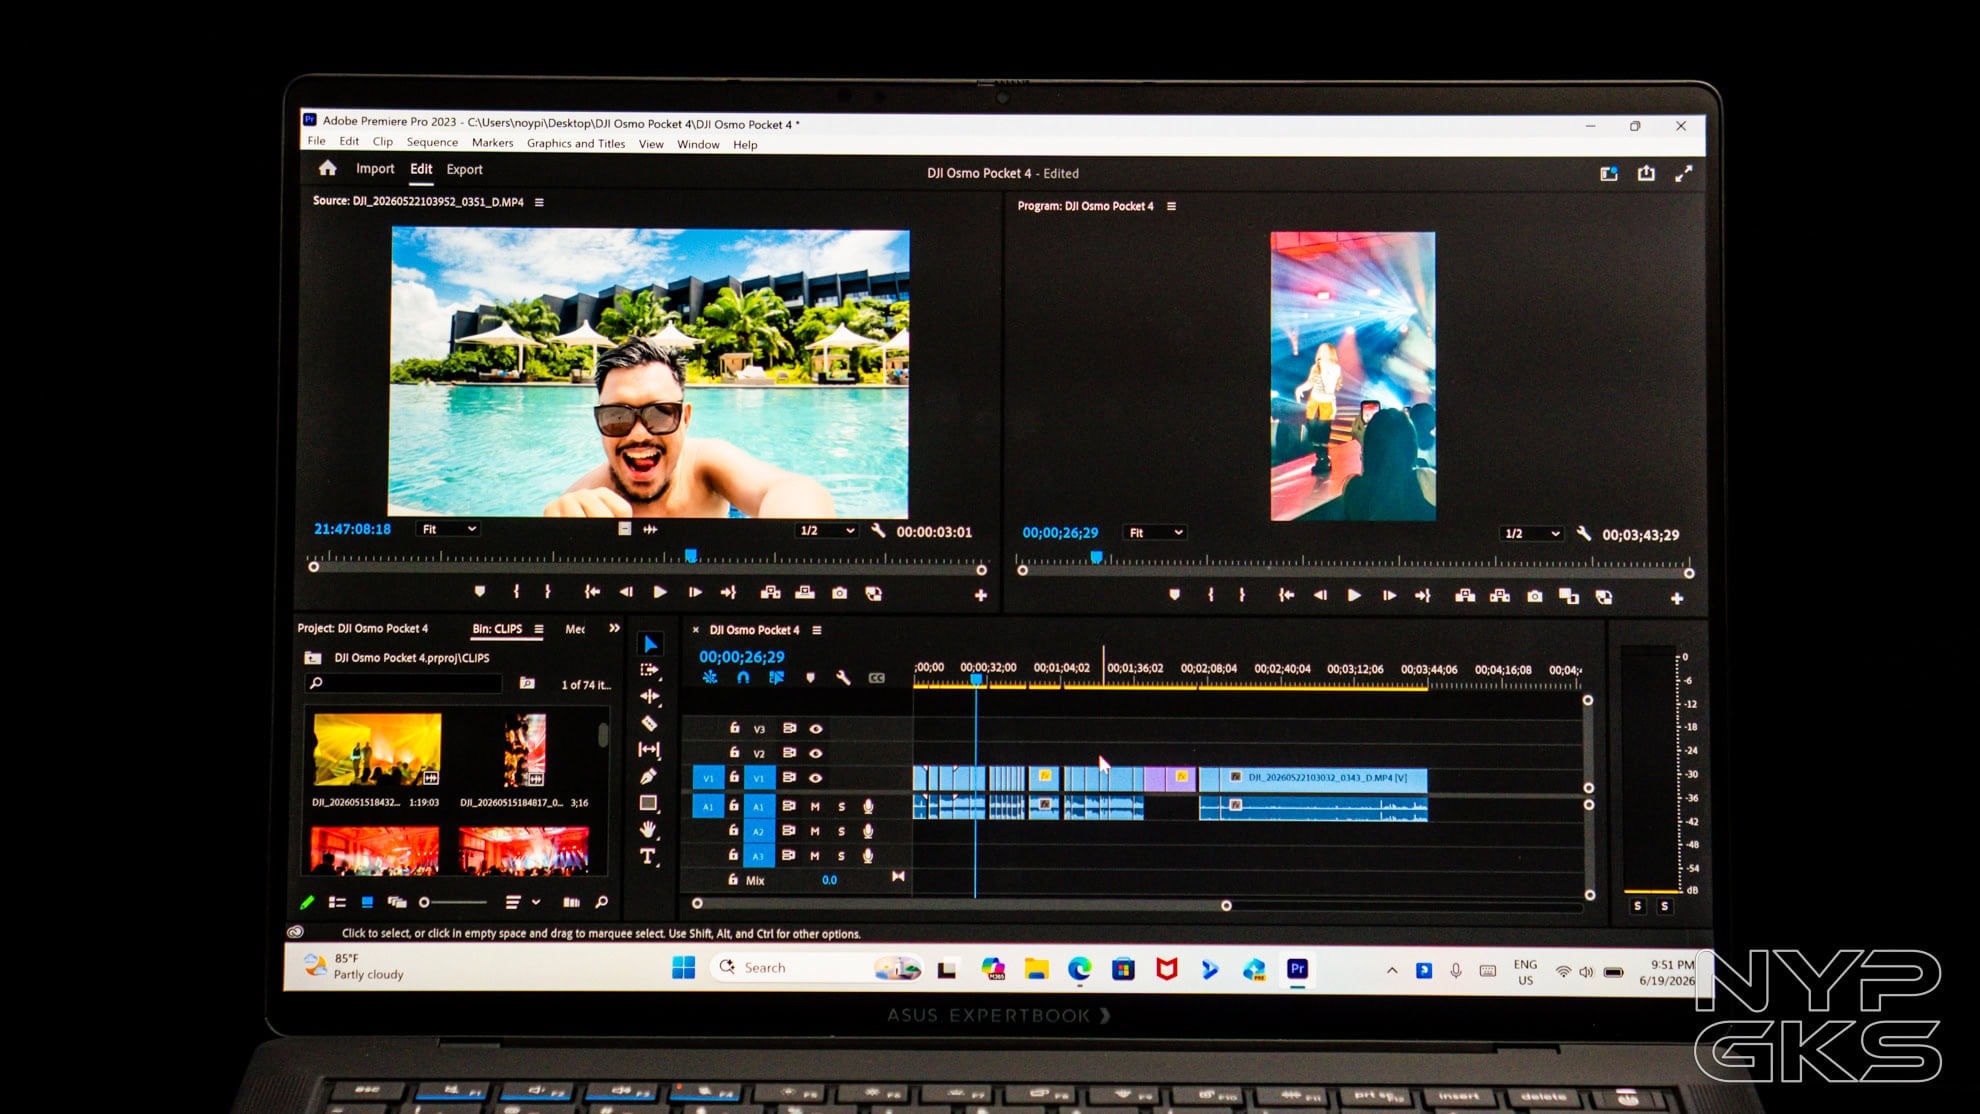
Task: Switch to Export workspace tab
Action: click(x=464, y=170)
